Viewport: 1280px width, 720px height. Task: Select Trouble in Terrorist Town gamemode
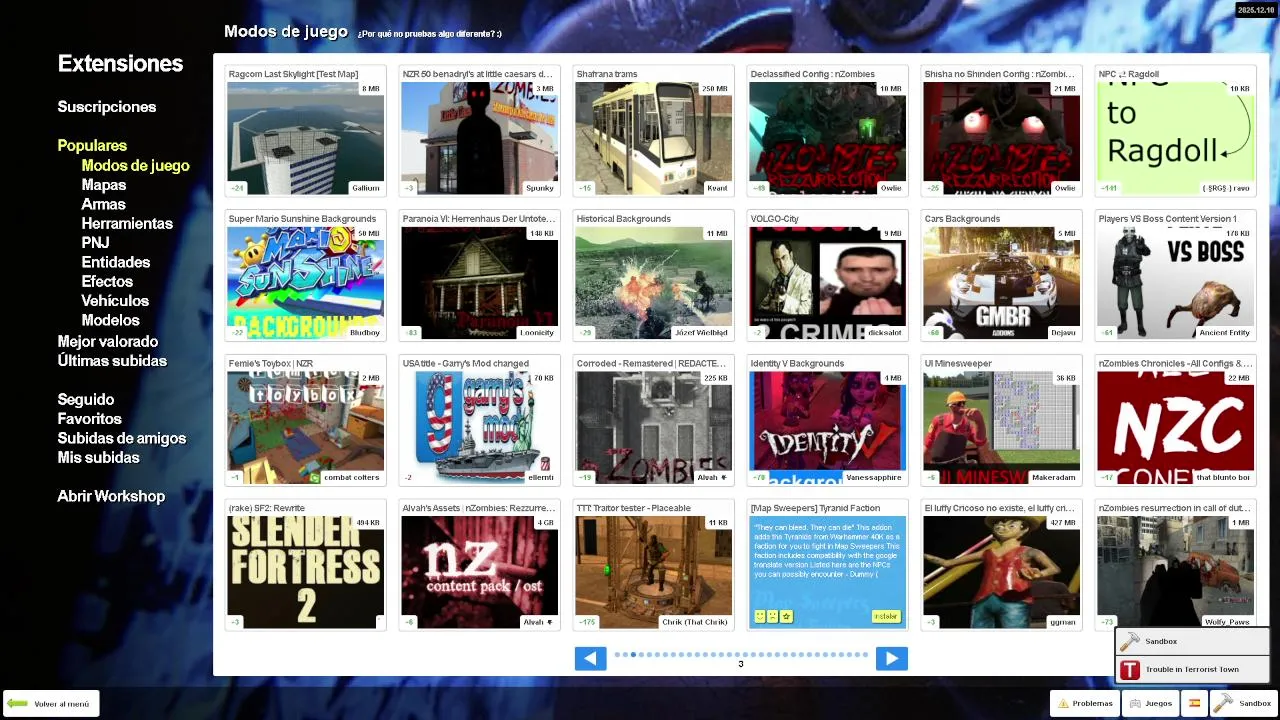[1193, 669]
